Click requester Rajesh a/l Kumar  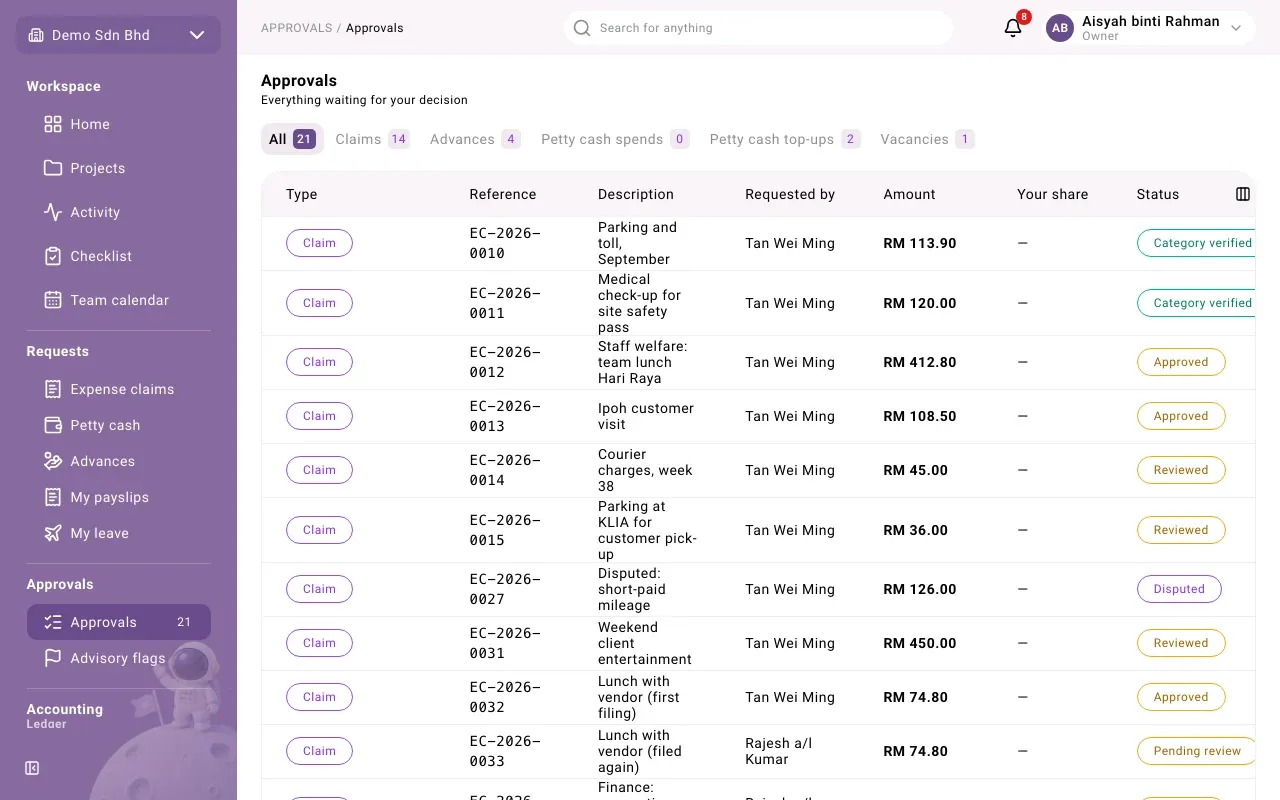click(779, 751)
